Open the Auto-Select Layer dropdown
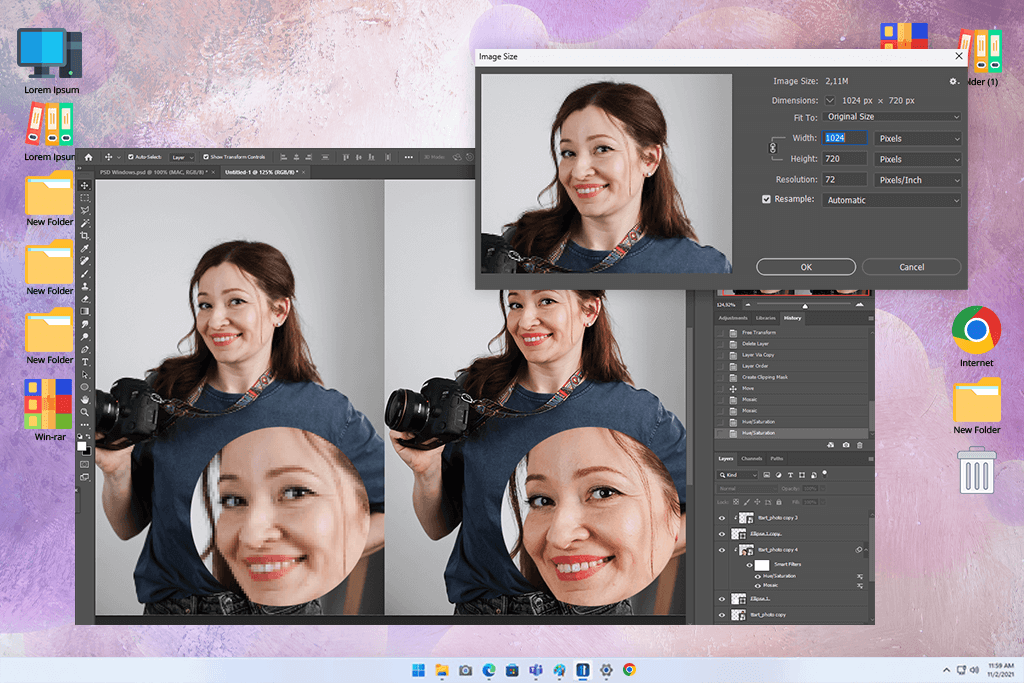This screenshot has height=683, width=1024. click(x=182, y=157)
